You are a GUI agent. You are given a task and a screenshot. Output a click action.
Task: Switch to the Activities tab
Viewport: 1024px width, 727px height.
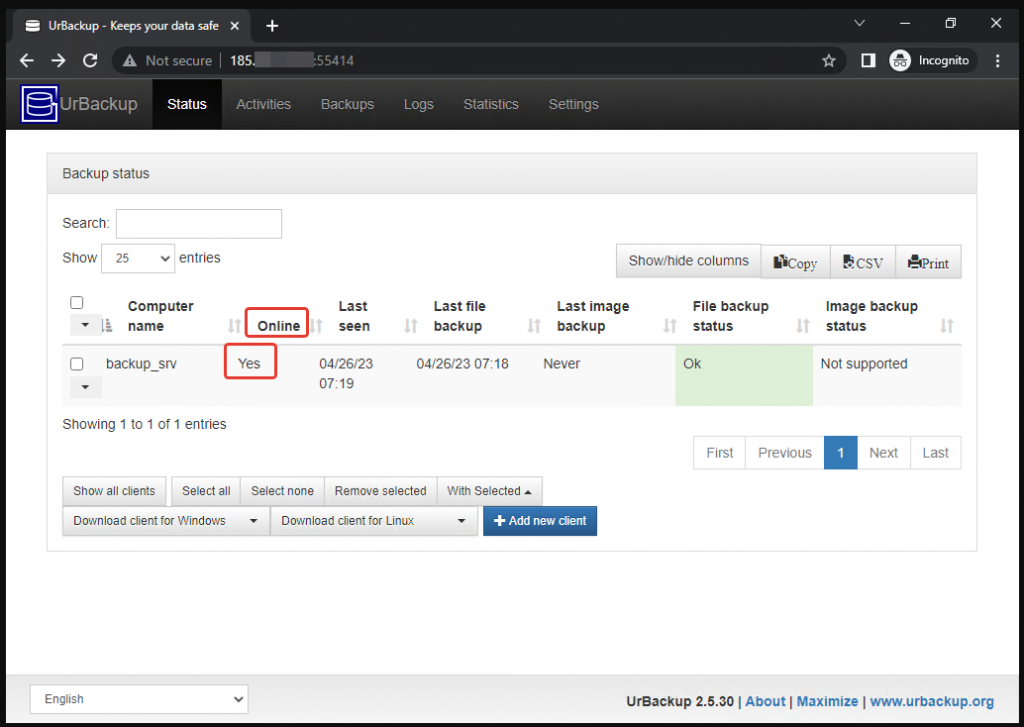tap(263, 104)
